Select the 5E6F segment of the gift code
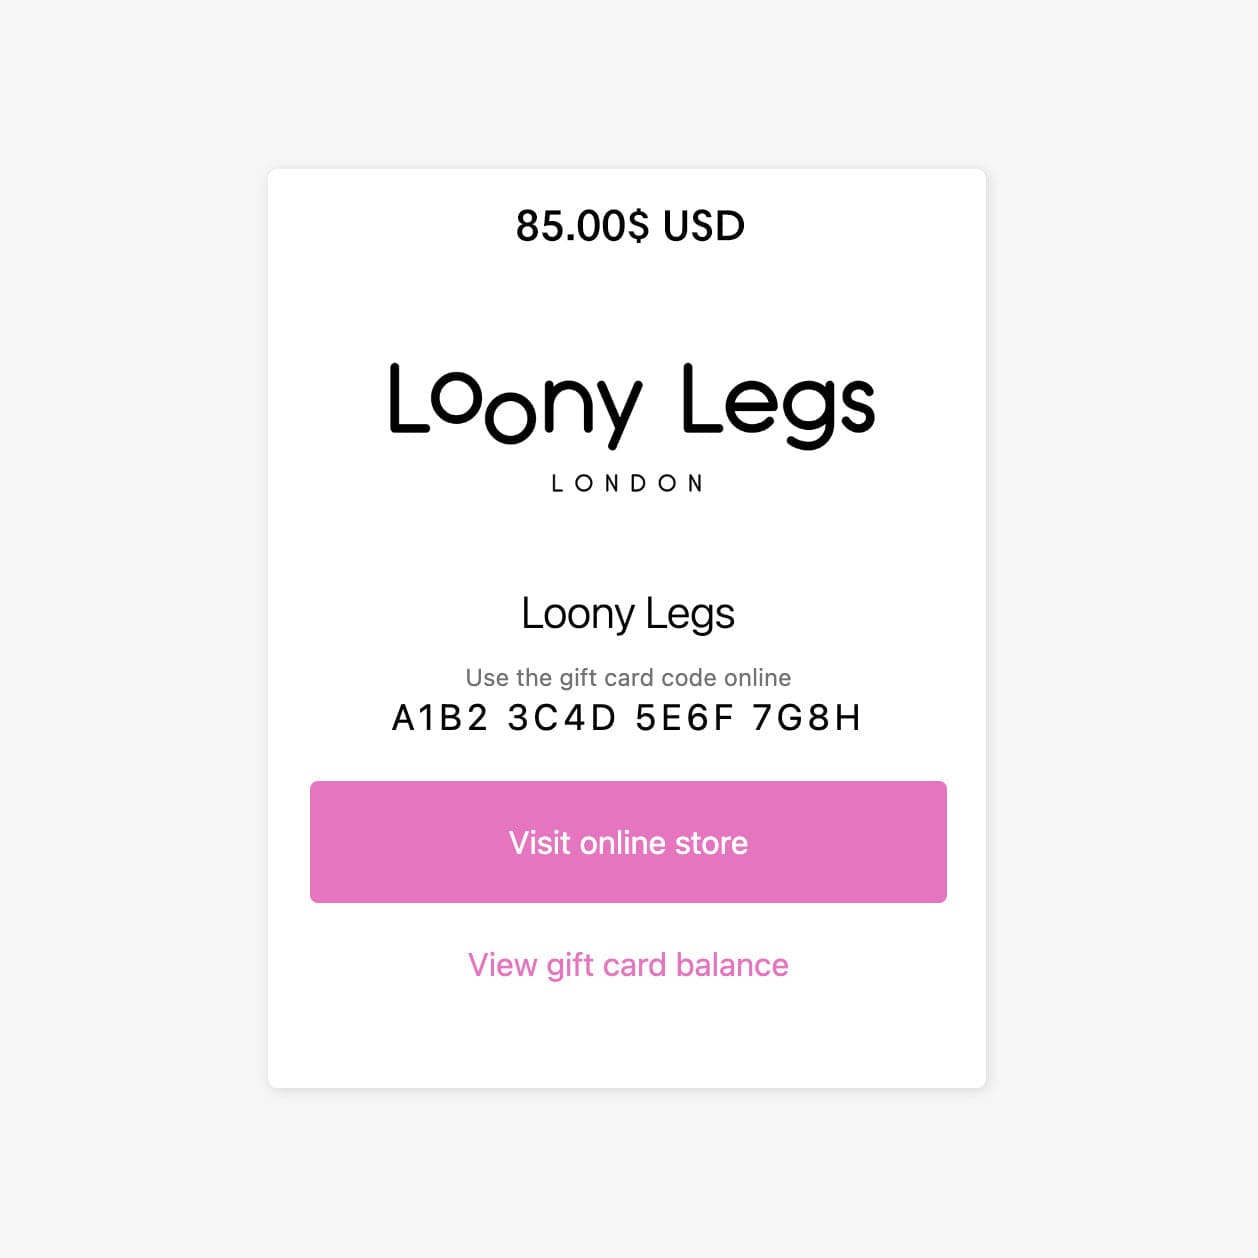 tap(685, 718)
